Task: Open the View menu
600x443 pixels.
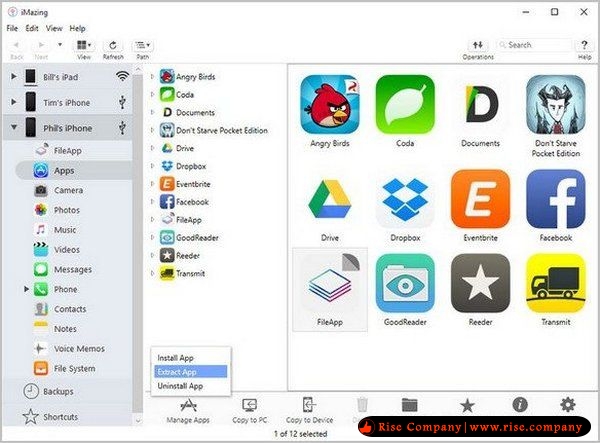Action: [54, 28]
